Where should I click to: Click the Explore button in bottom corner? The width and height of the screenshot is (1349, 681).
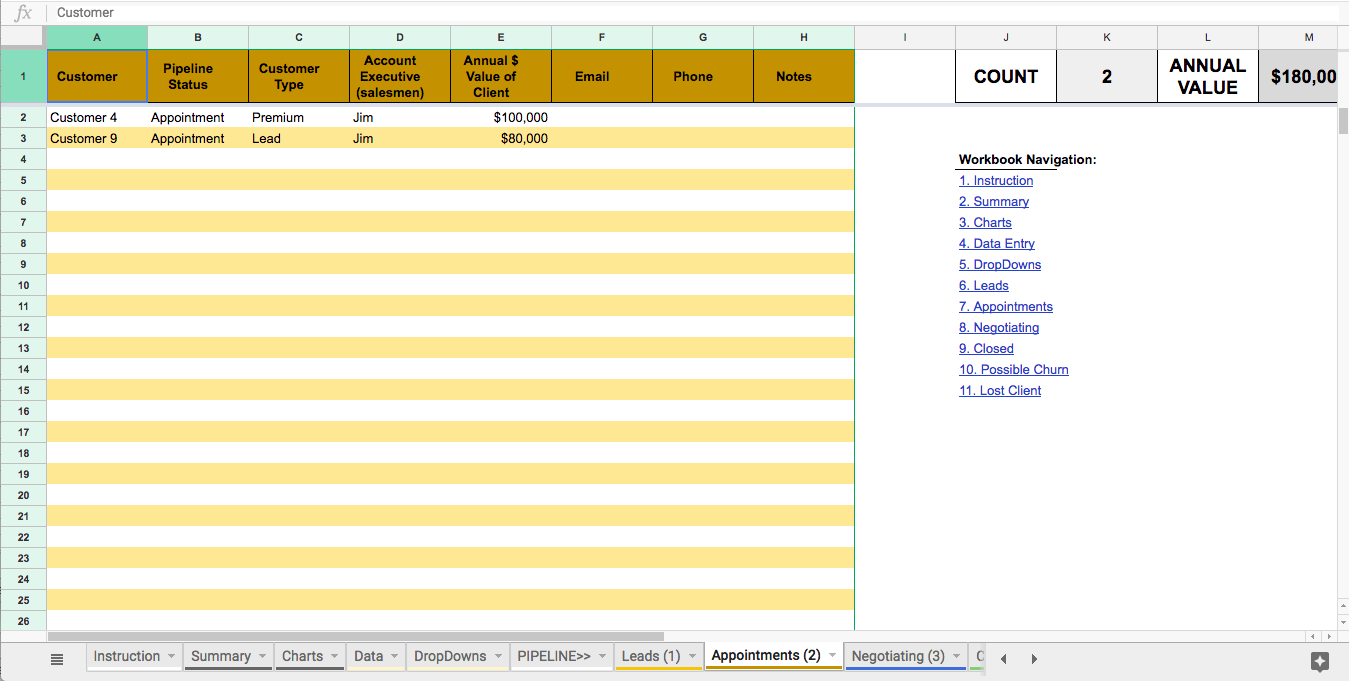1319,661
